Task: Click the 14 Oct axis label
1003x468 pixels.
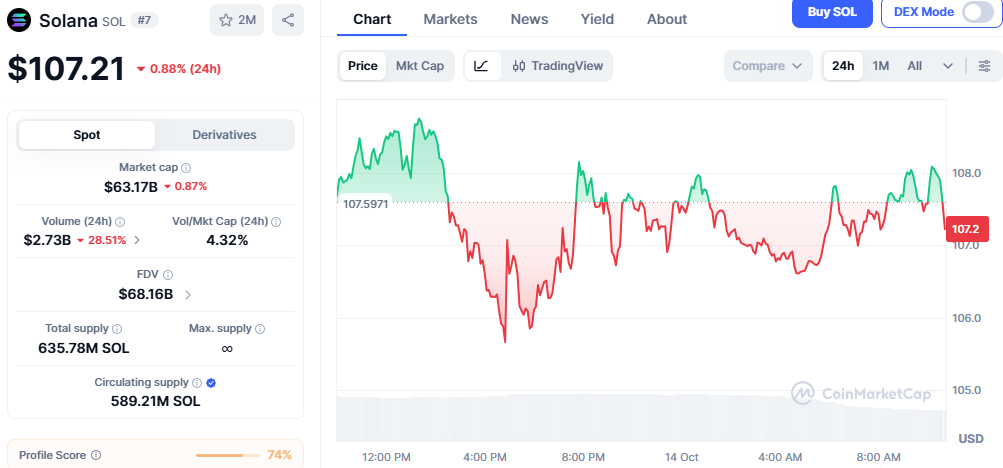Action: point(681,457)
